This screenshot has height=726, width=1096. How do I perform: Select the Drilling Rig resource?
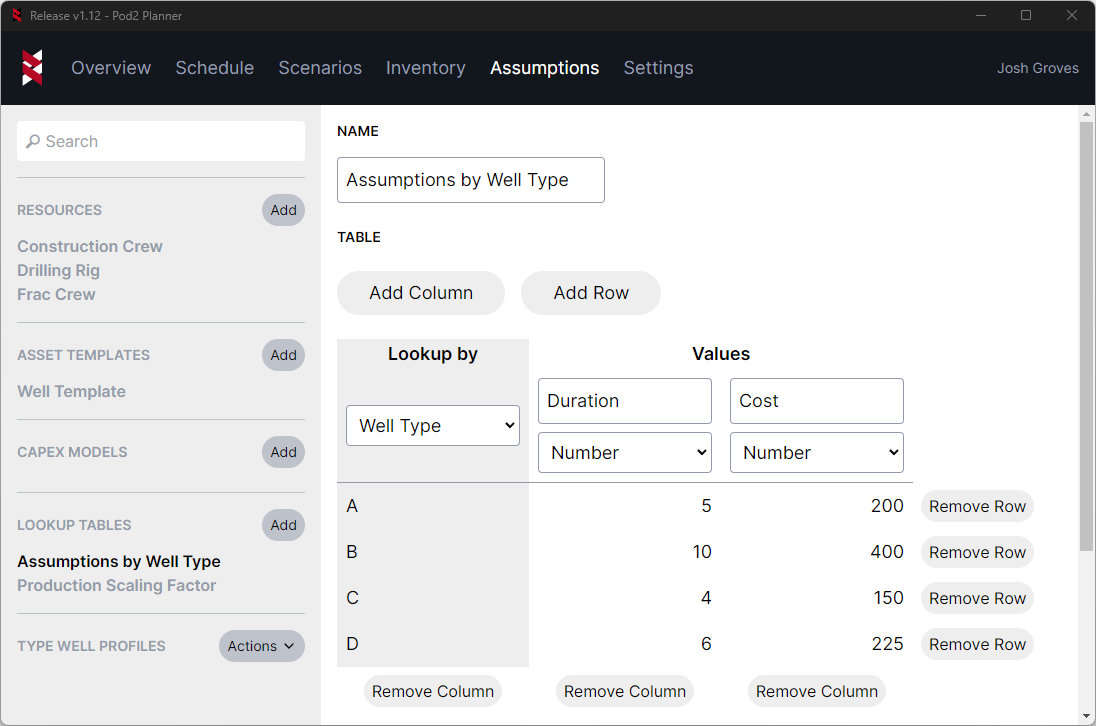point(58,270)
